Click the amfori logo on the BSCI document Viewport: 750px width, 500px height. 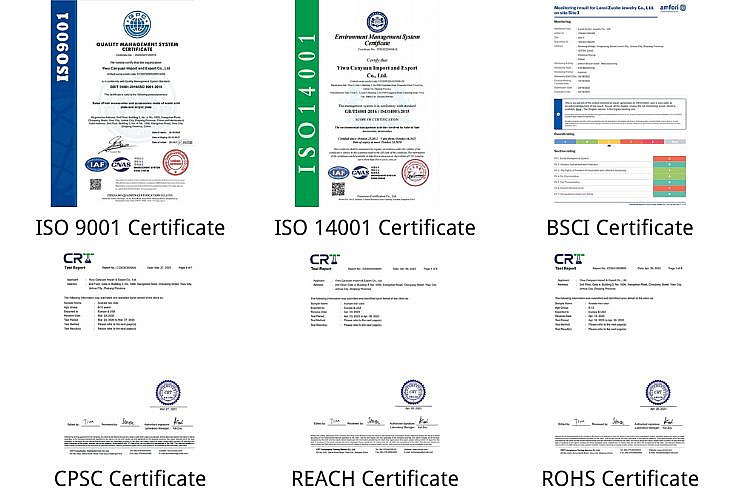coord(673,8)
